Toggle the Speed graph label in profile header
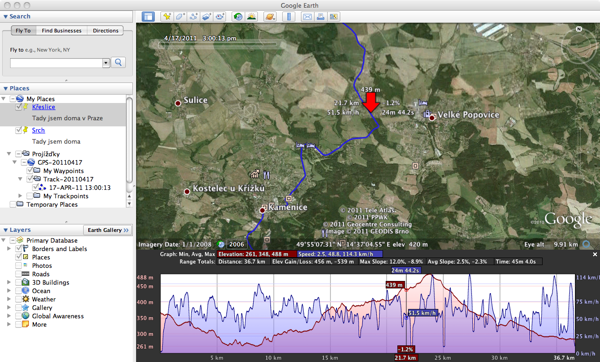The image size is (600, 362). (340, 254)
